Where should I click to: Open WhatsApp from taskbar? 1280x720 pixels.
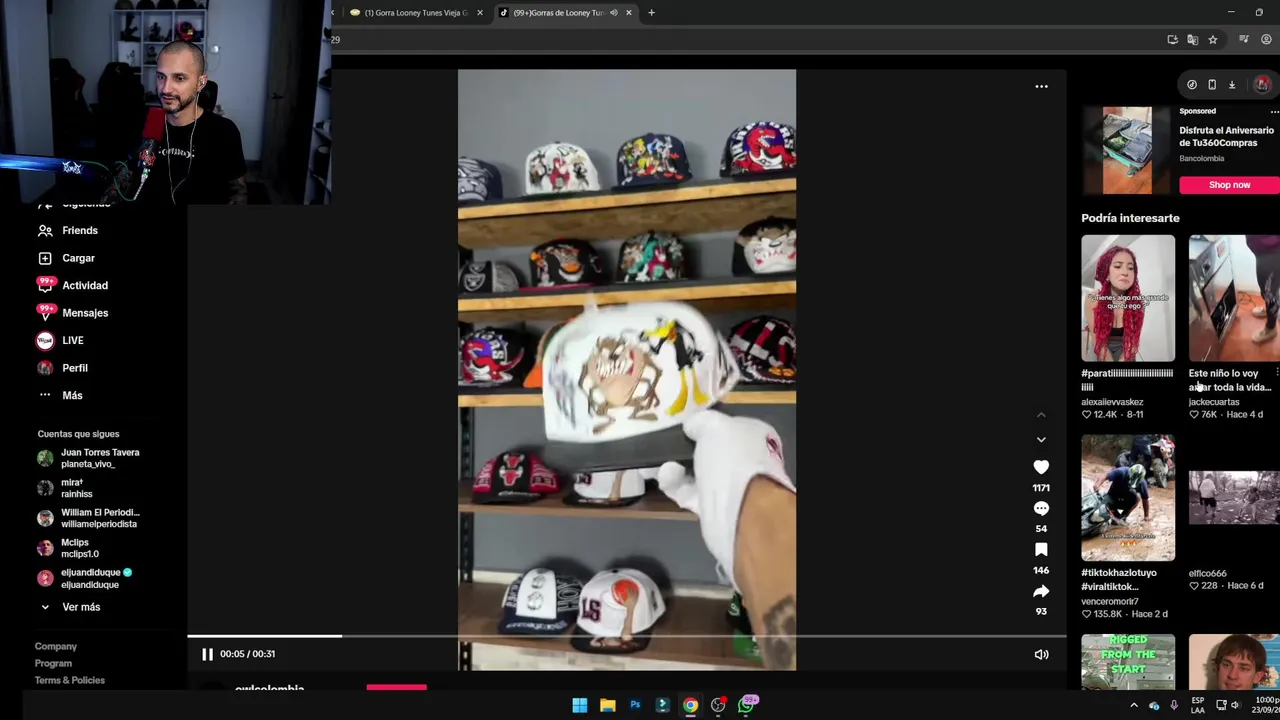click(x=747, y=705)
